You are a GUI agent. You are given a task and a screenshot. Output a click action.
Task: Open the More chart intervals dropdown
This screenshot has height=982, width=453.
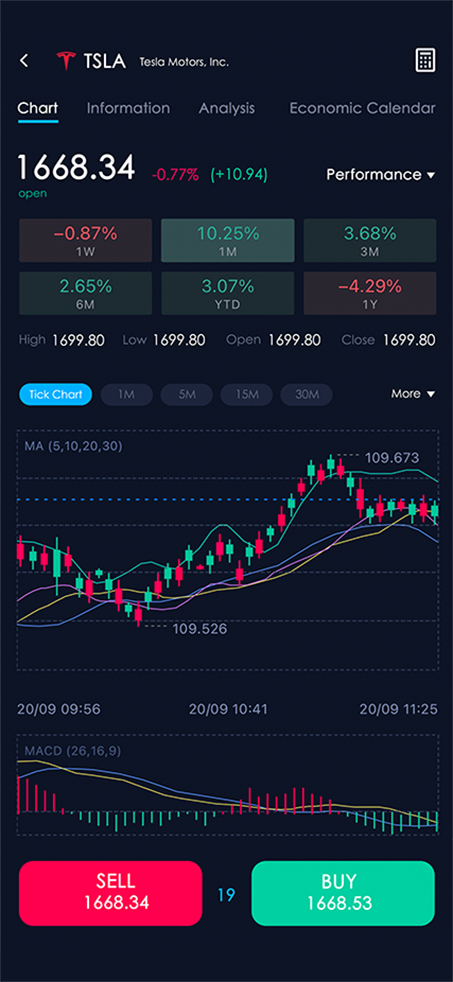[x=413, y=394]
